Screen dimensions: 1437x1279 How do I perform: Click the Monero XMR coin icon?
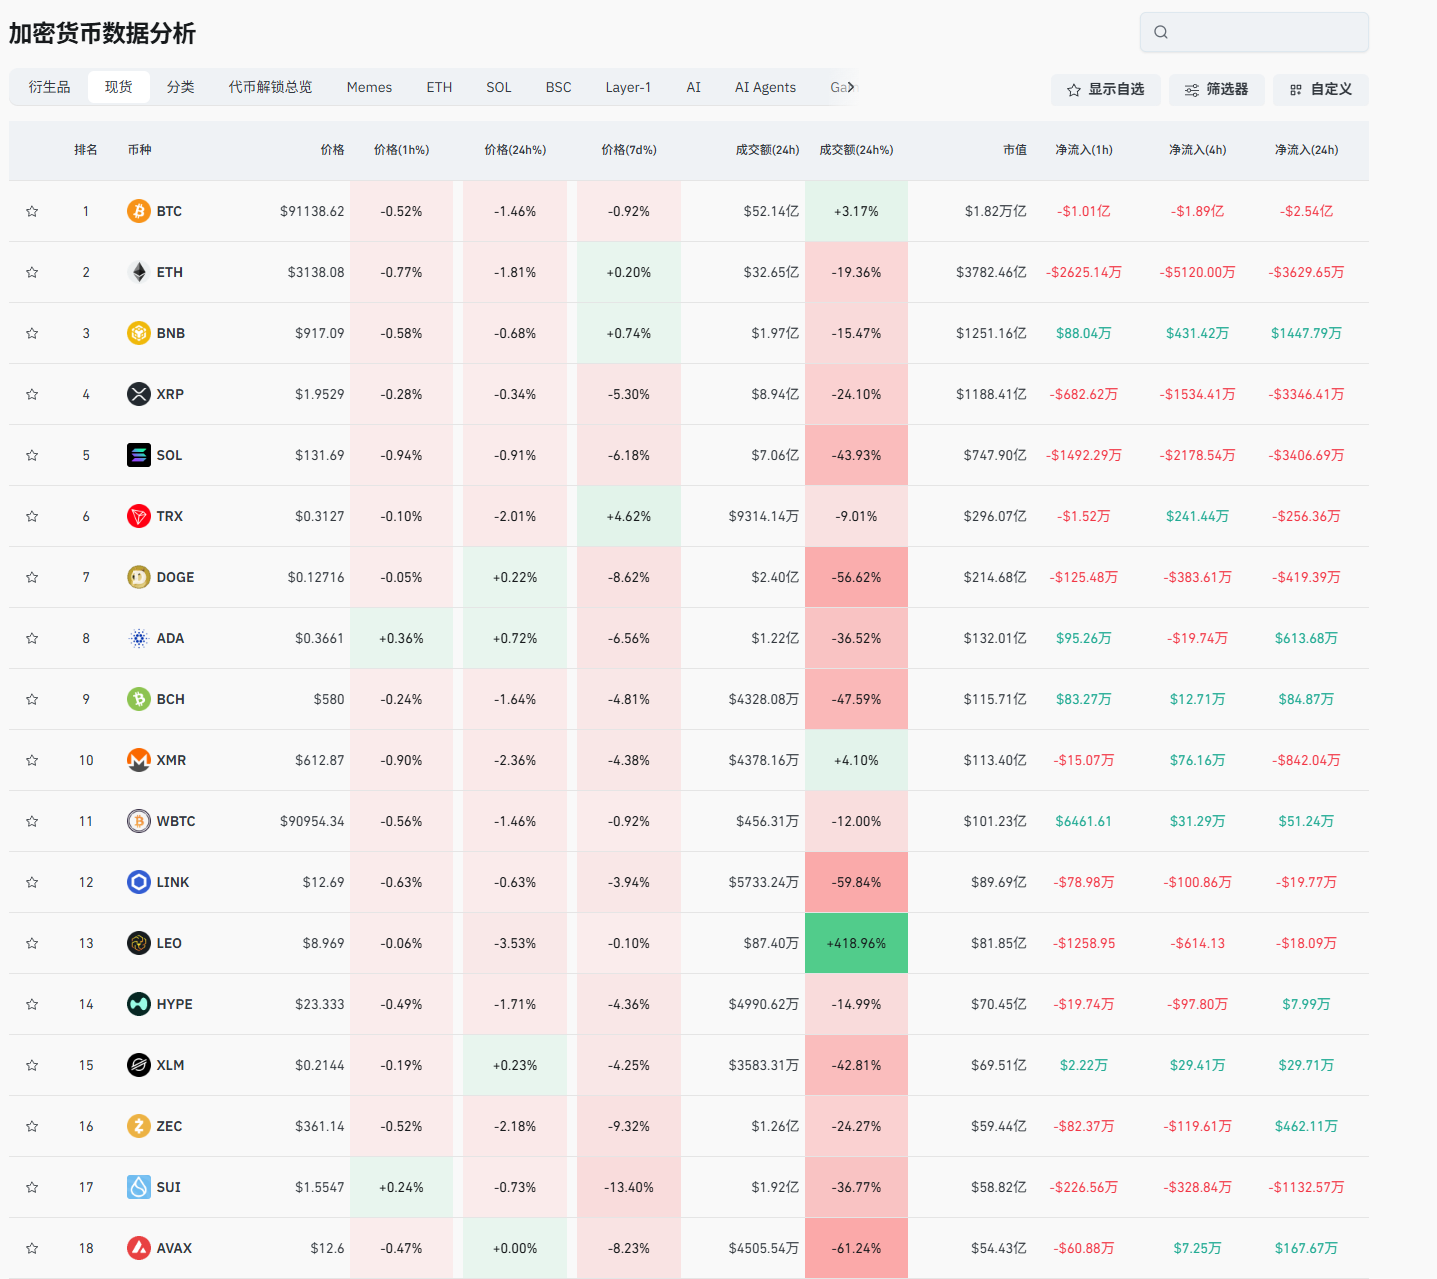click(x=138, y=760)
